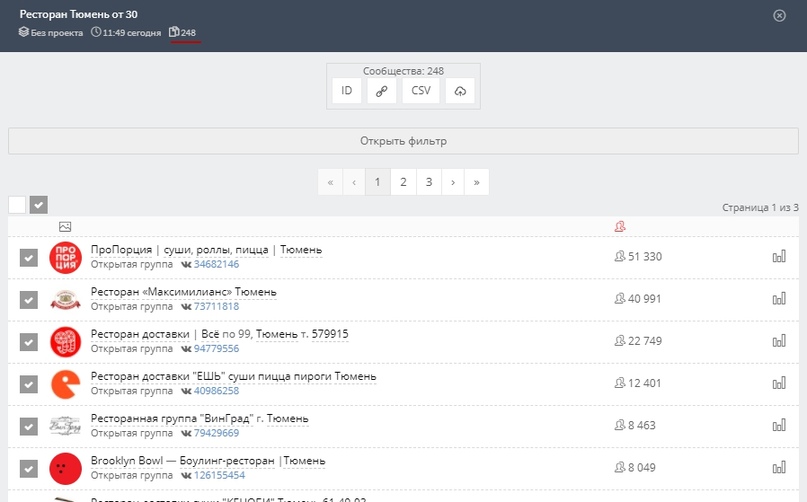Click the image column header icon
Viewport: 807px width, 502px height.
point(65,227)
